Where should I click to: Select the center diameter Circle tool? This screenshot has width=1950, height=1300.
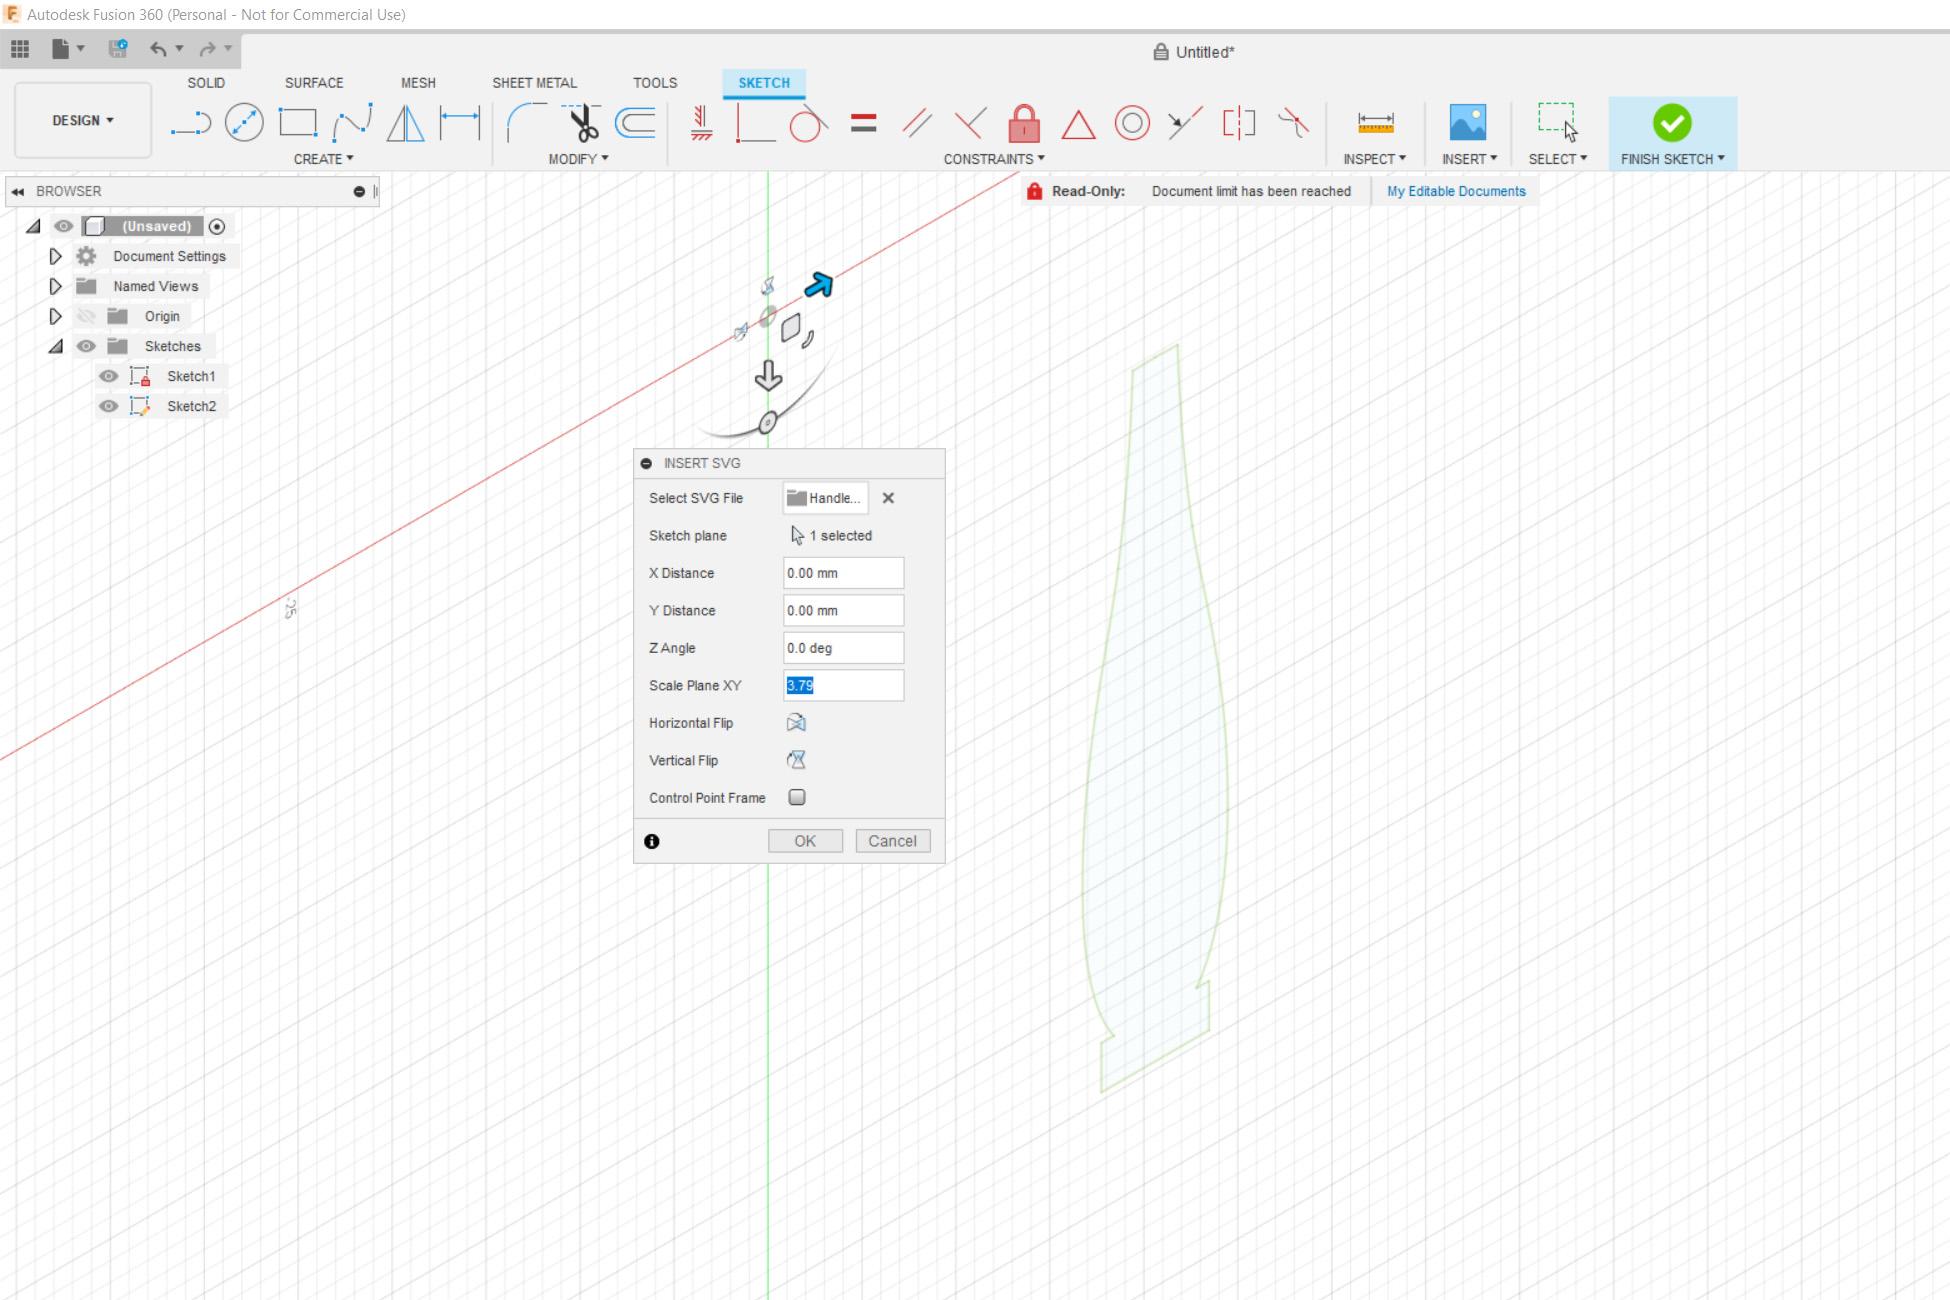pyautogui.click(x=244, y=123)
